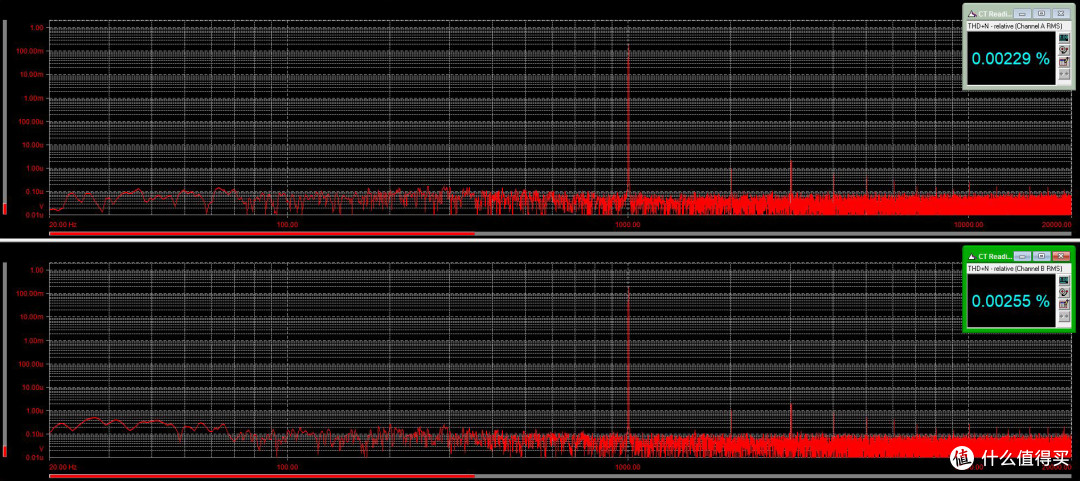
Task: Click the 0.00229 % reading value
Action: tap(1010, 59)
